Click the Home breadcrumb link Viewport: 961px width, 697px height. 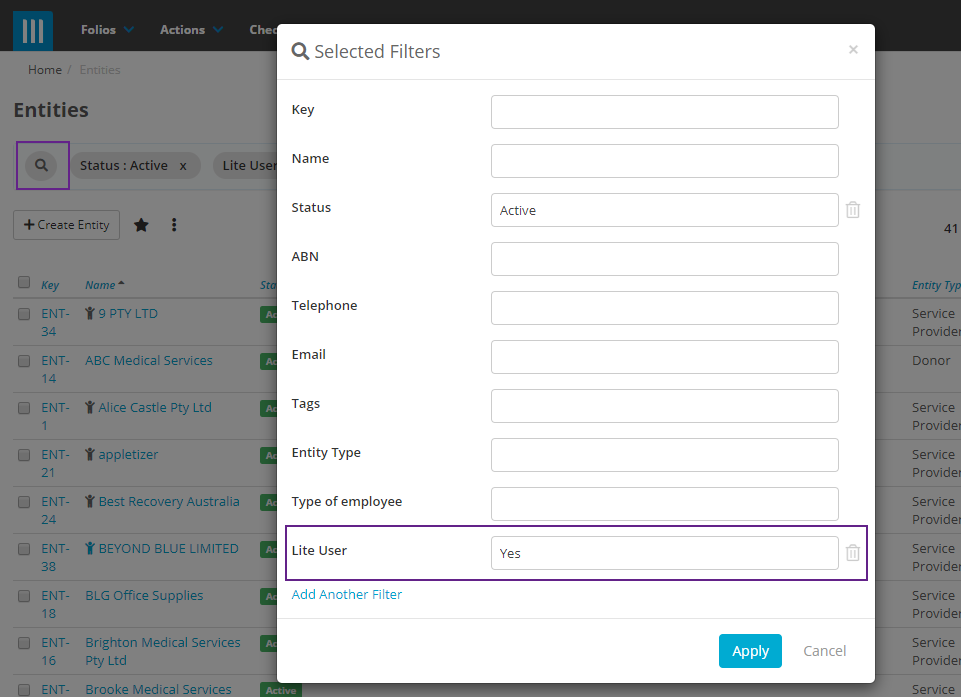click(45, 69)
